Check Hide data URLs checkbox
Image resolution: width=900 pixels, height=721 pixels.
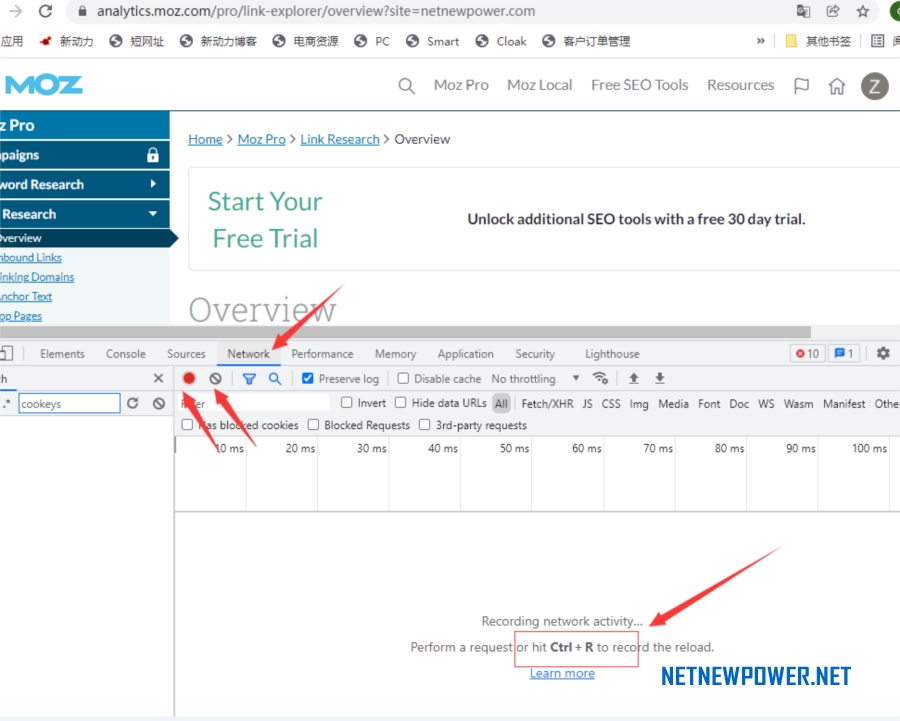[401, 402]
